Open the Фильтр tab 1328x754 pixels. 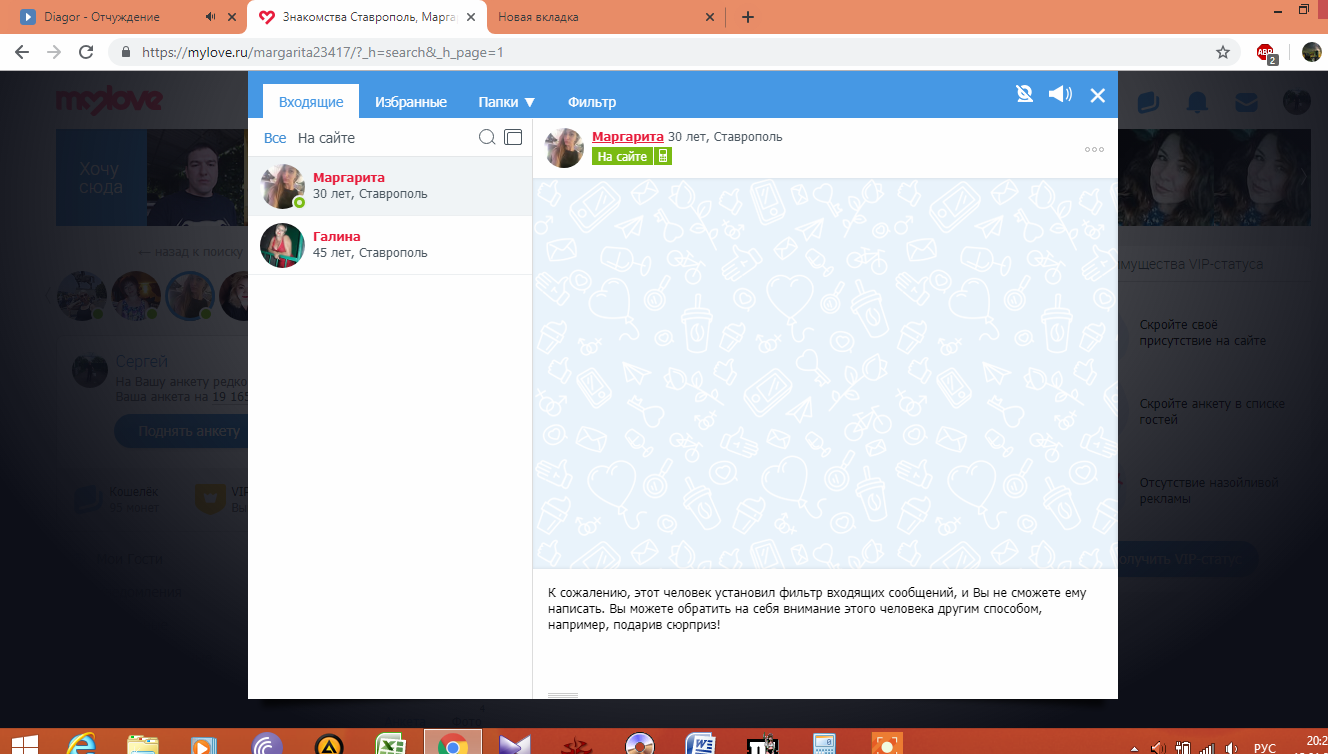pyautogui.click(x=591, y=102)
